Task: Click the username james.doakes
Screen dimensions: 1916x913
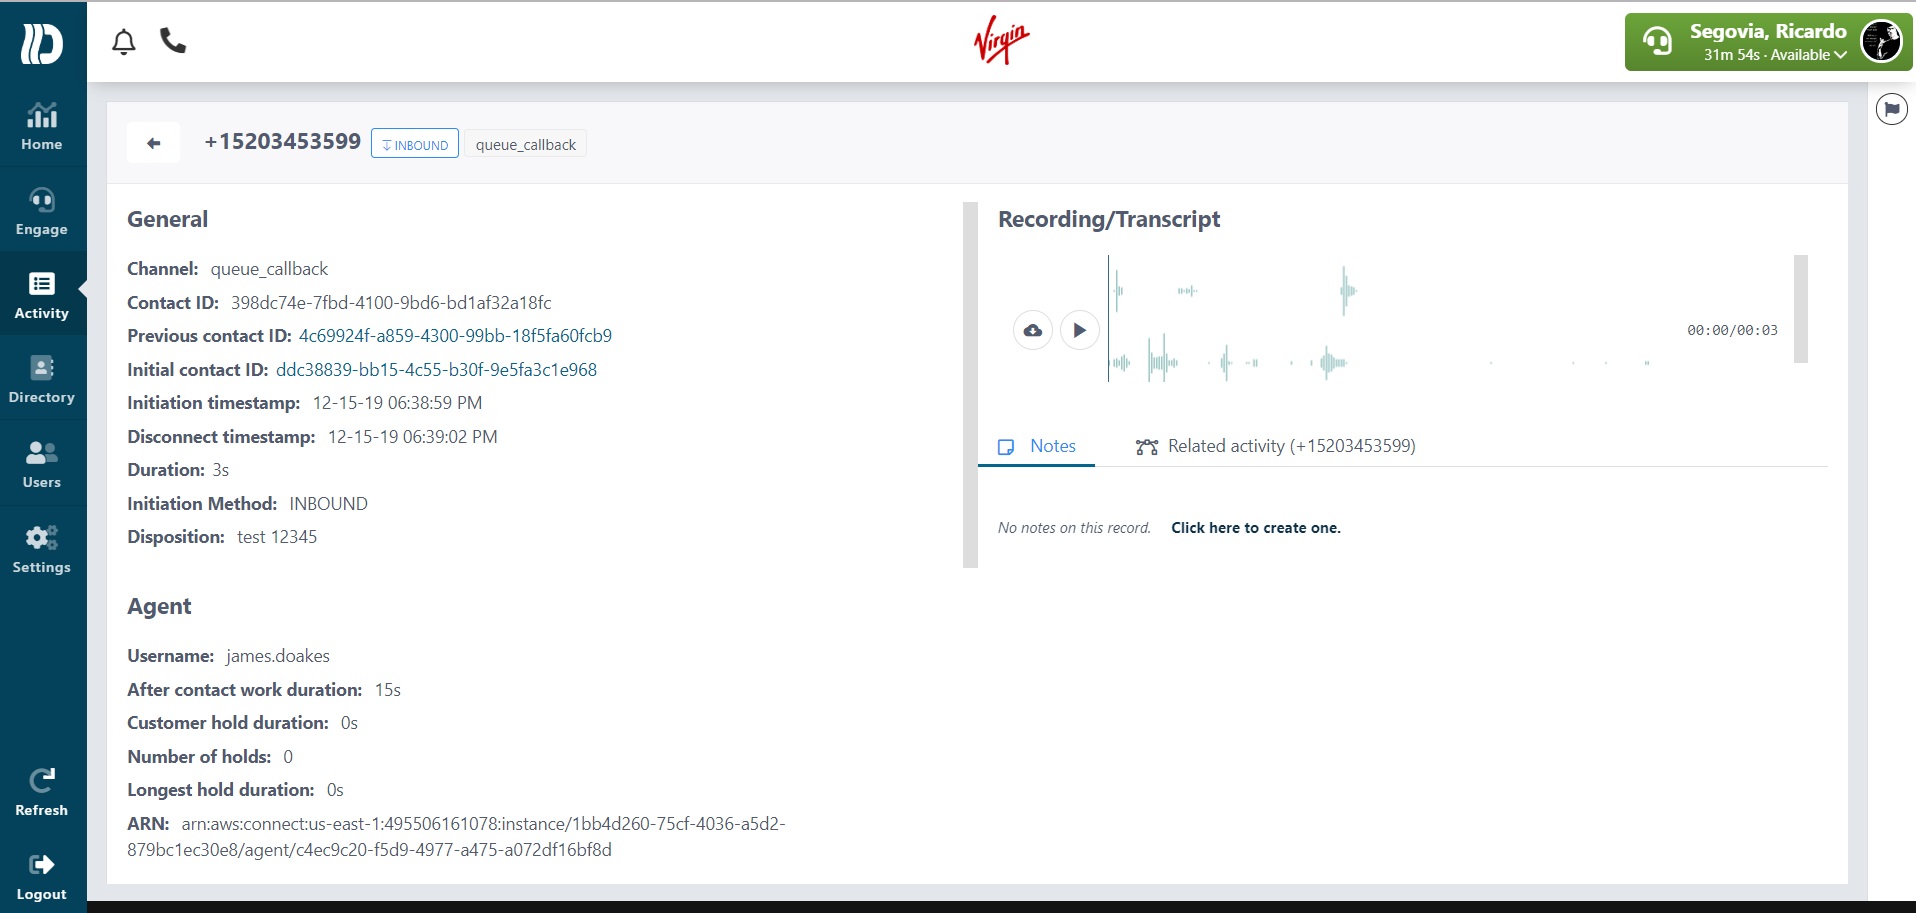Action: coord(278,656)
